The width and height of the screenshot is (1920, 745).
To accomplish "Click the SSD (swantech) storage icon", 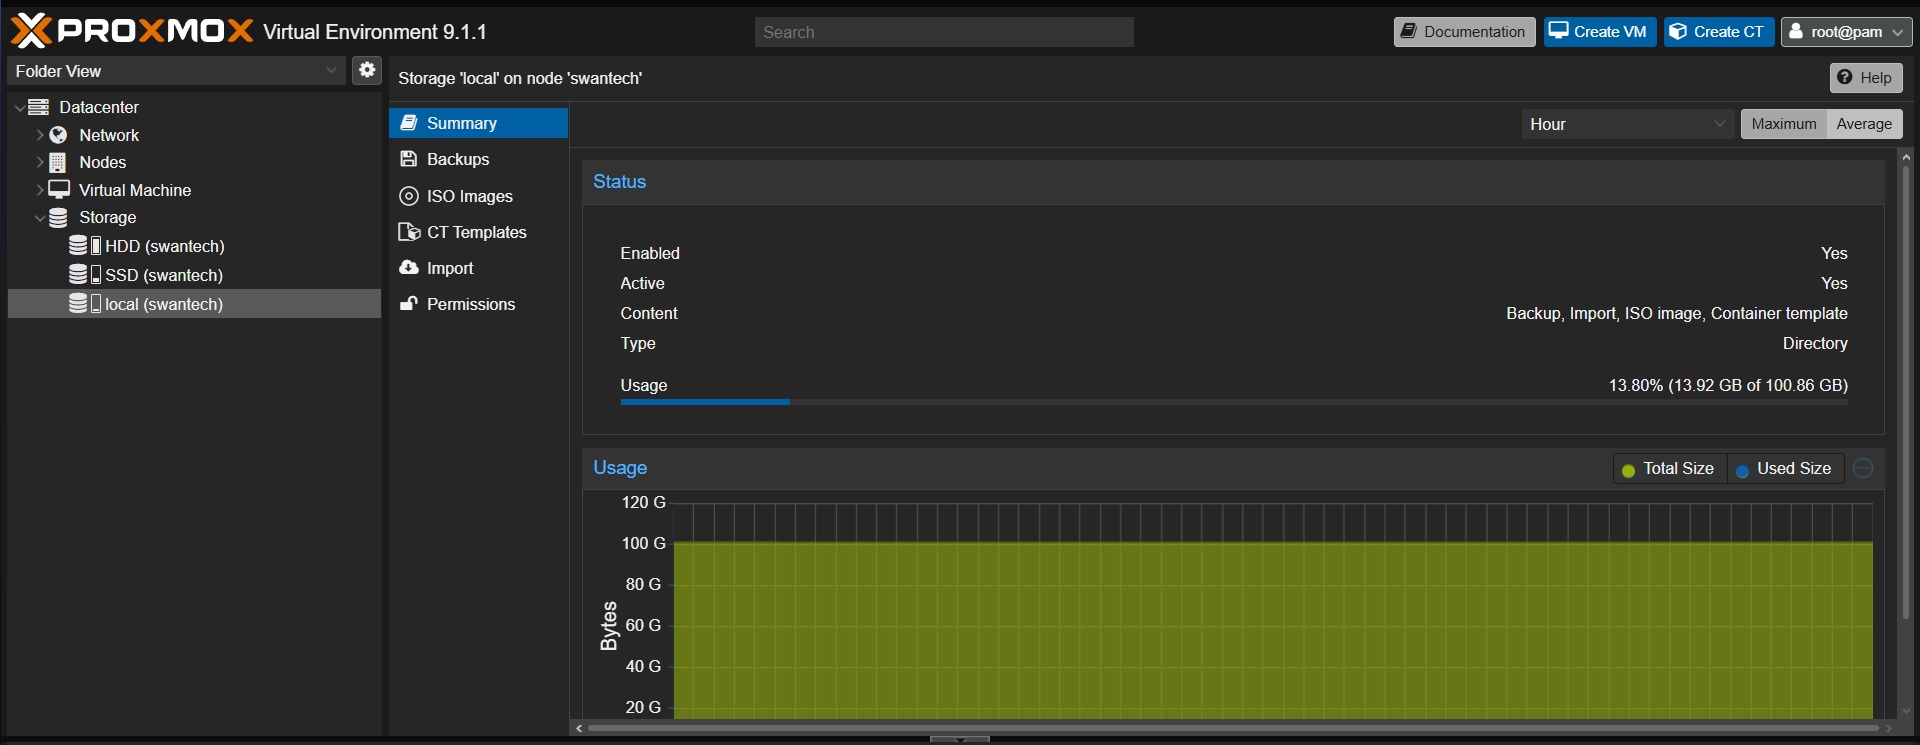I will (x=85, y=275).
